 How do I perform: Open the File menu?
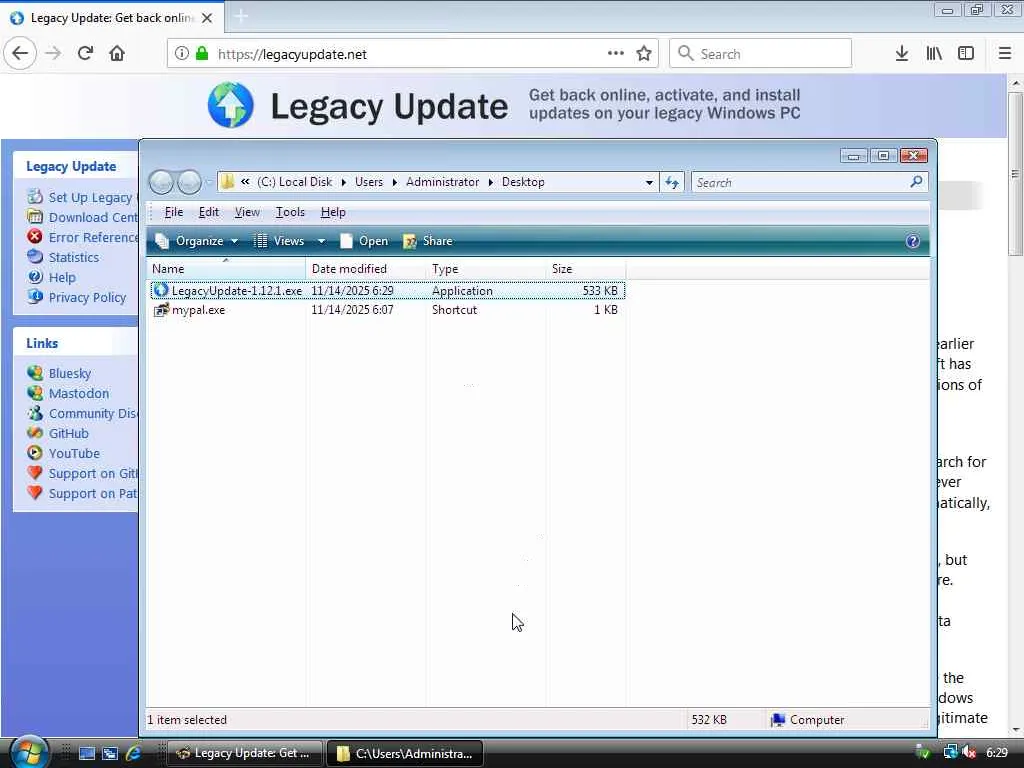click(x=174, y=212)
